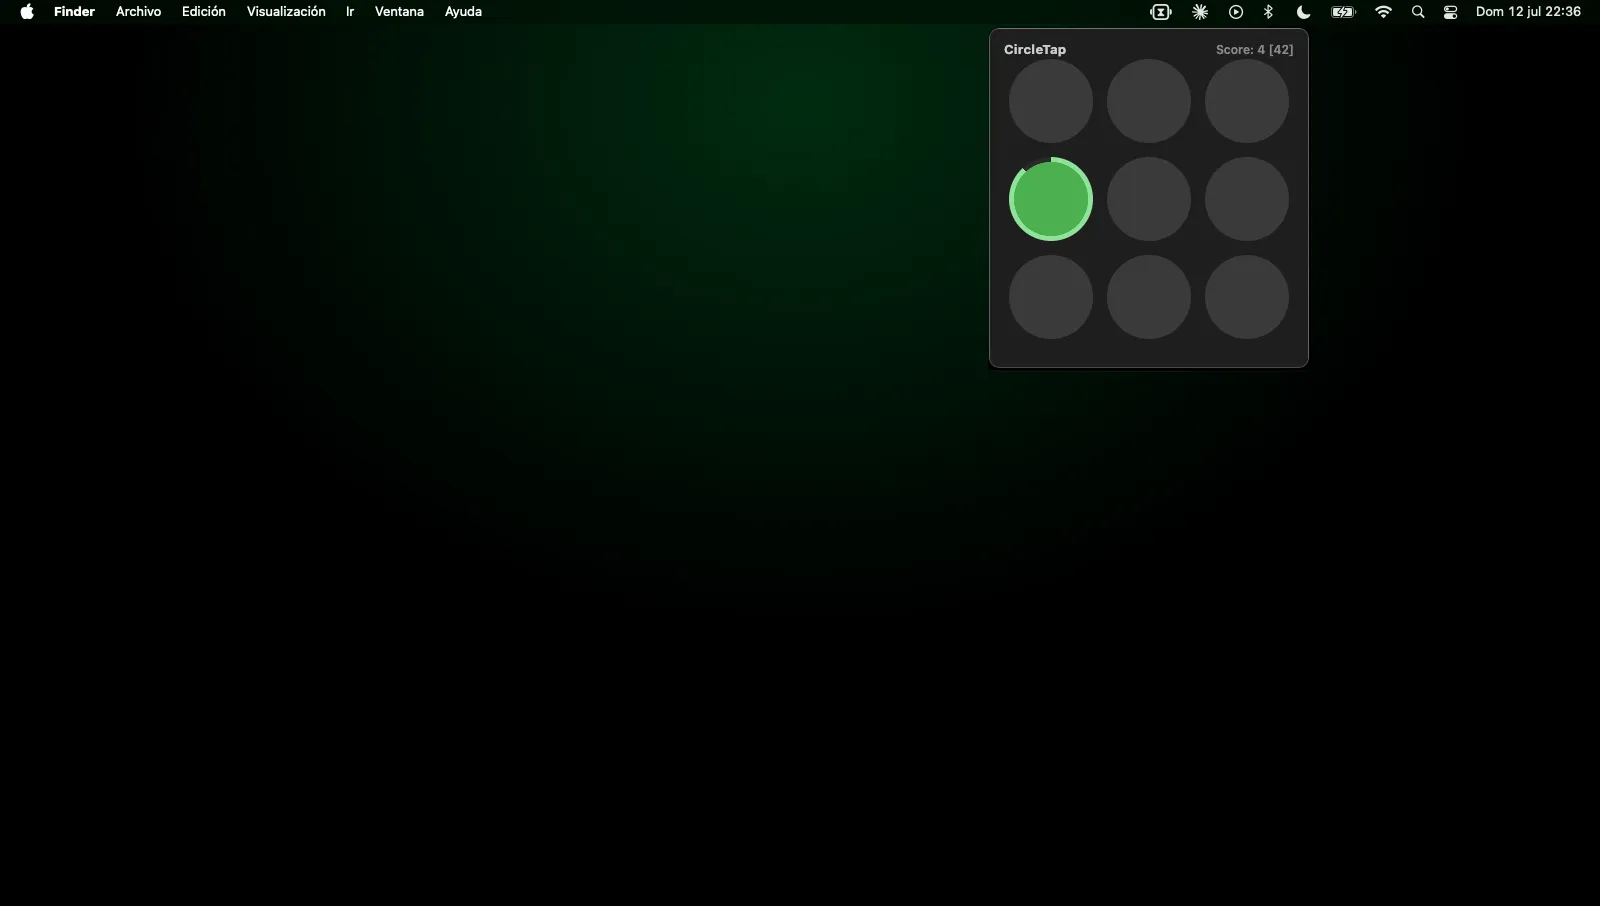1600x906 pixels.
Task: Open the battery status icon
Action: click(x=1343, y=12)
